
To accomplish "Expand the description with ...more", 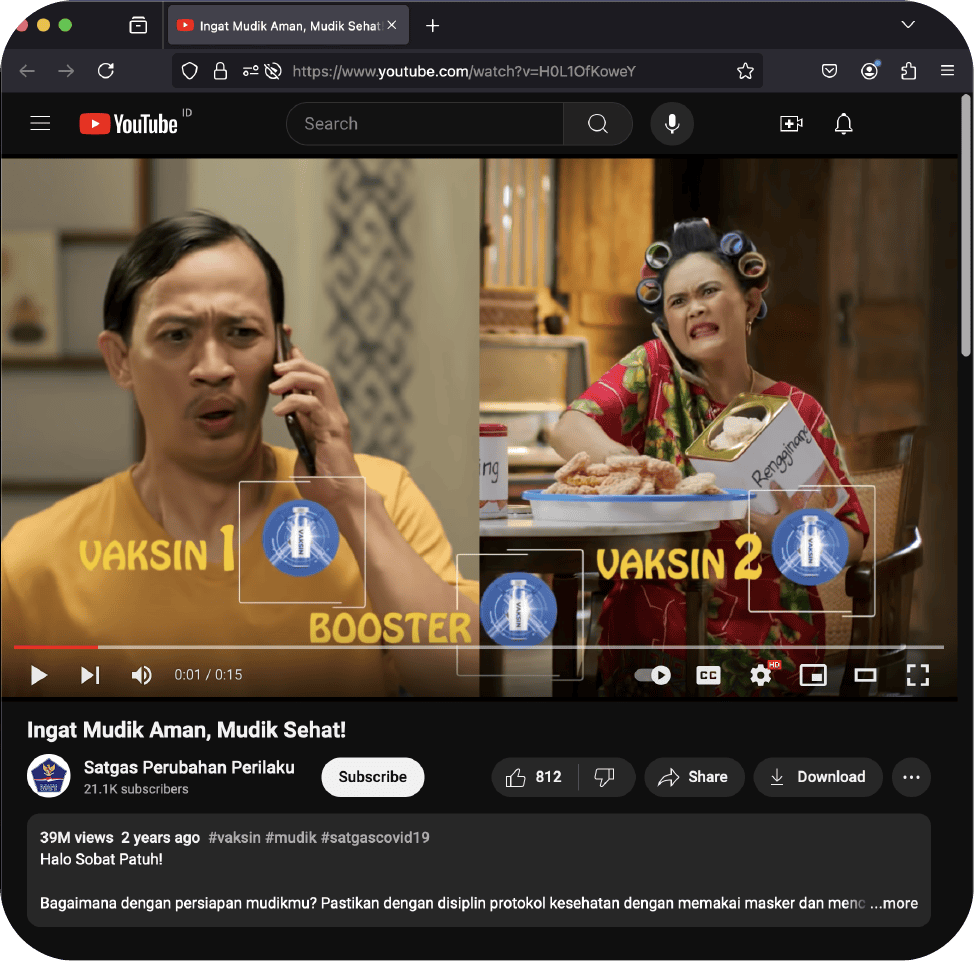I will pyautogui.click(x=893, y=903).
